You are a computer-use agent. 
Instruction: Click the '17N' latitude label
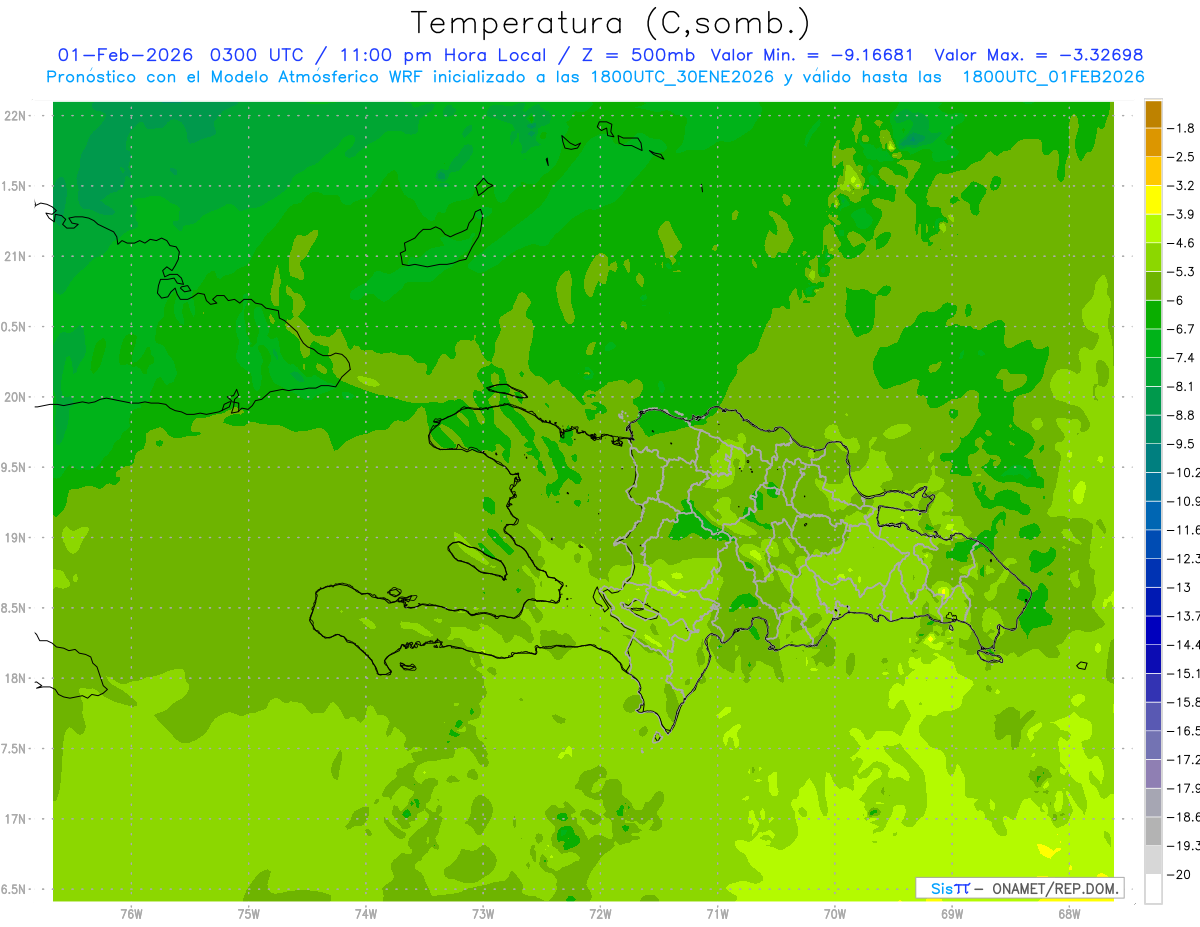[14, 819]
